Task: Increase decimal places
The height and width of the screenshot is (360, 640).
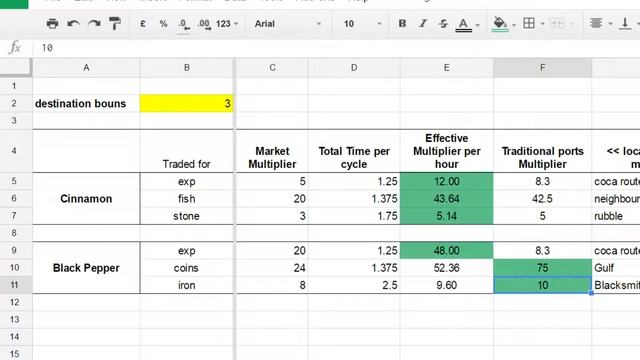Action: point(204,24)
